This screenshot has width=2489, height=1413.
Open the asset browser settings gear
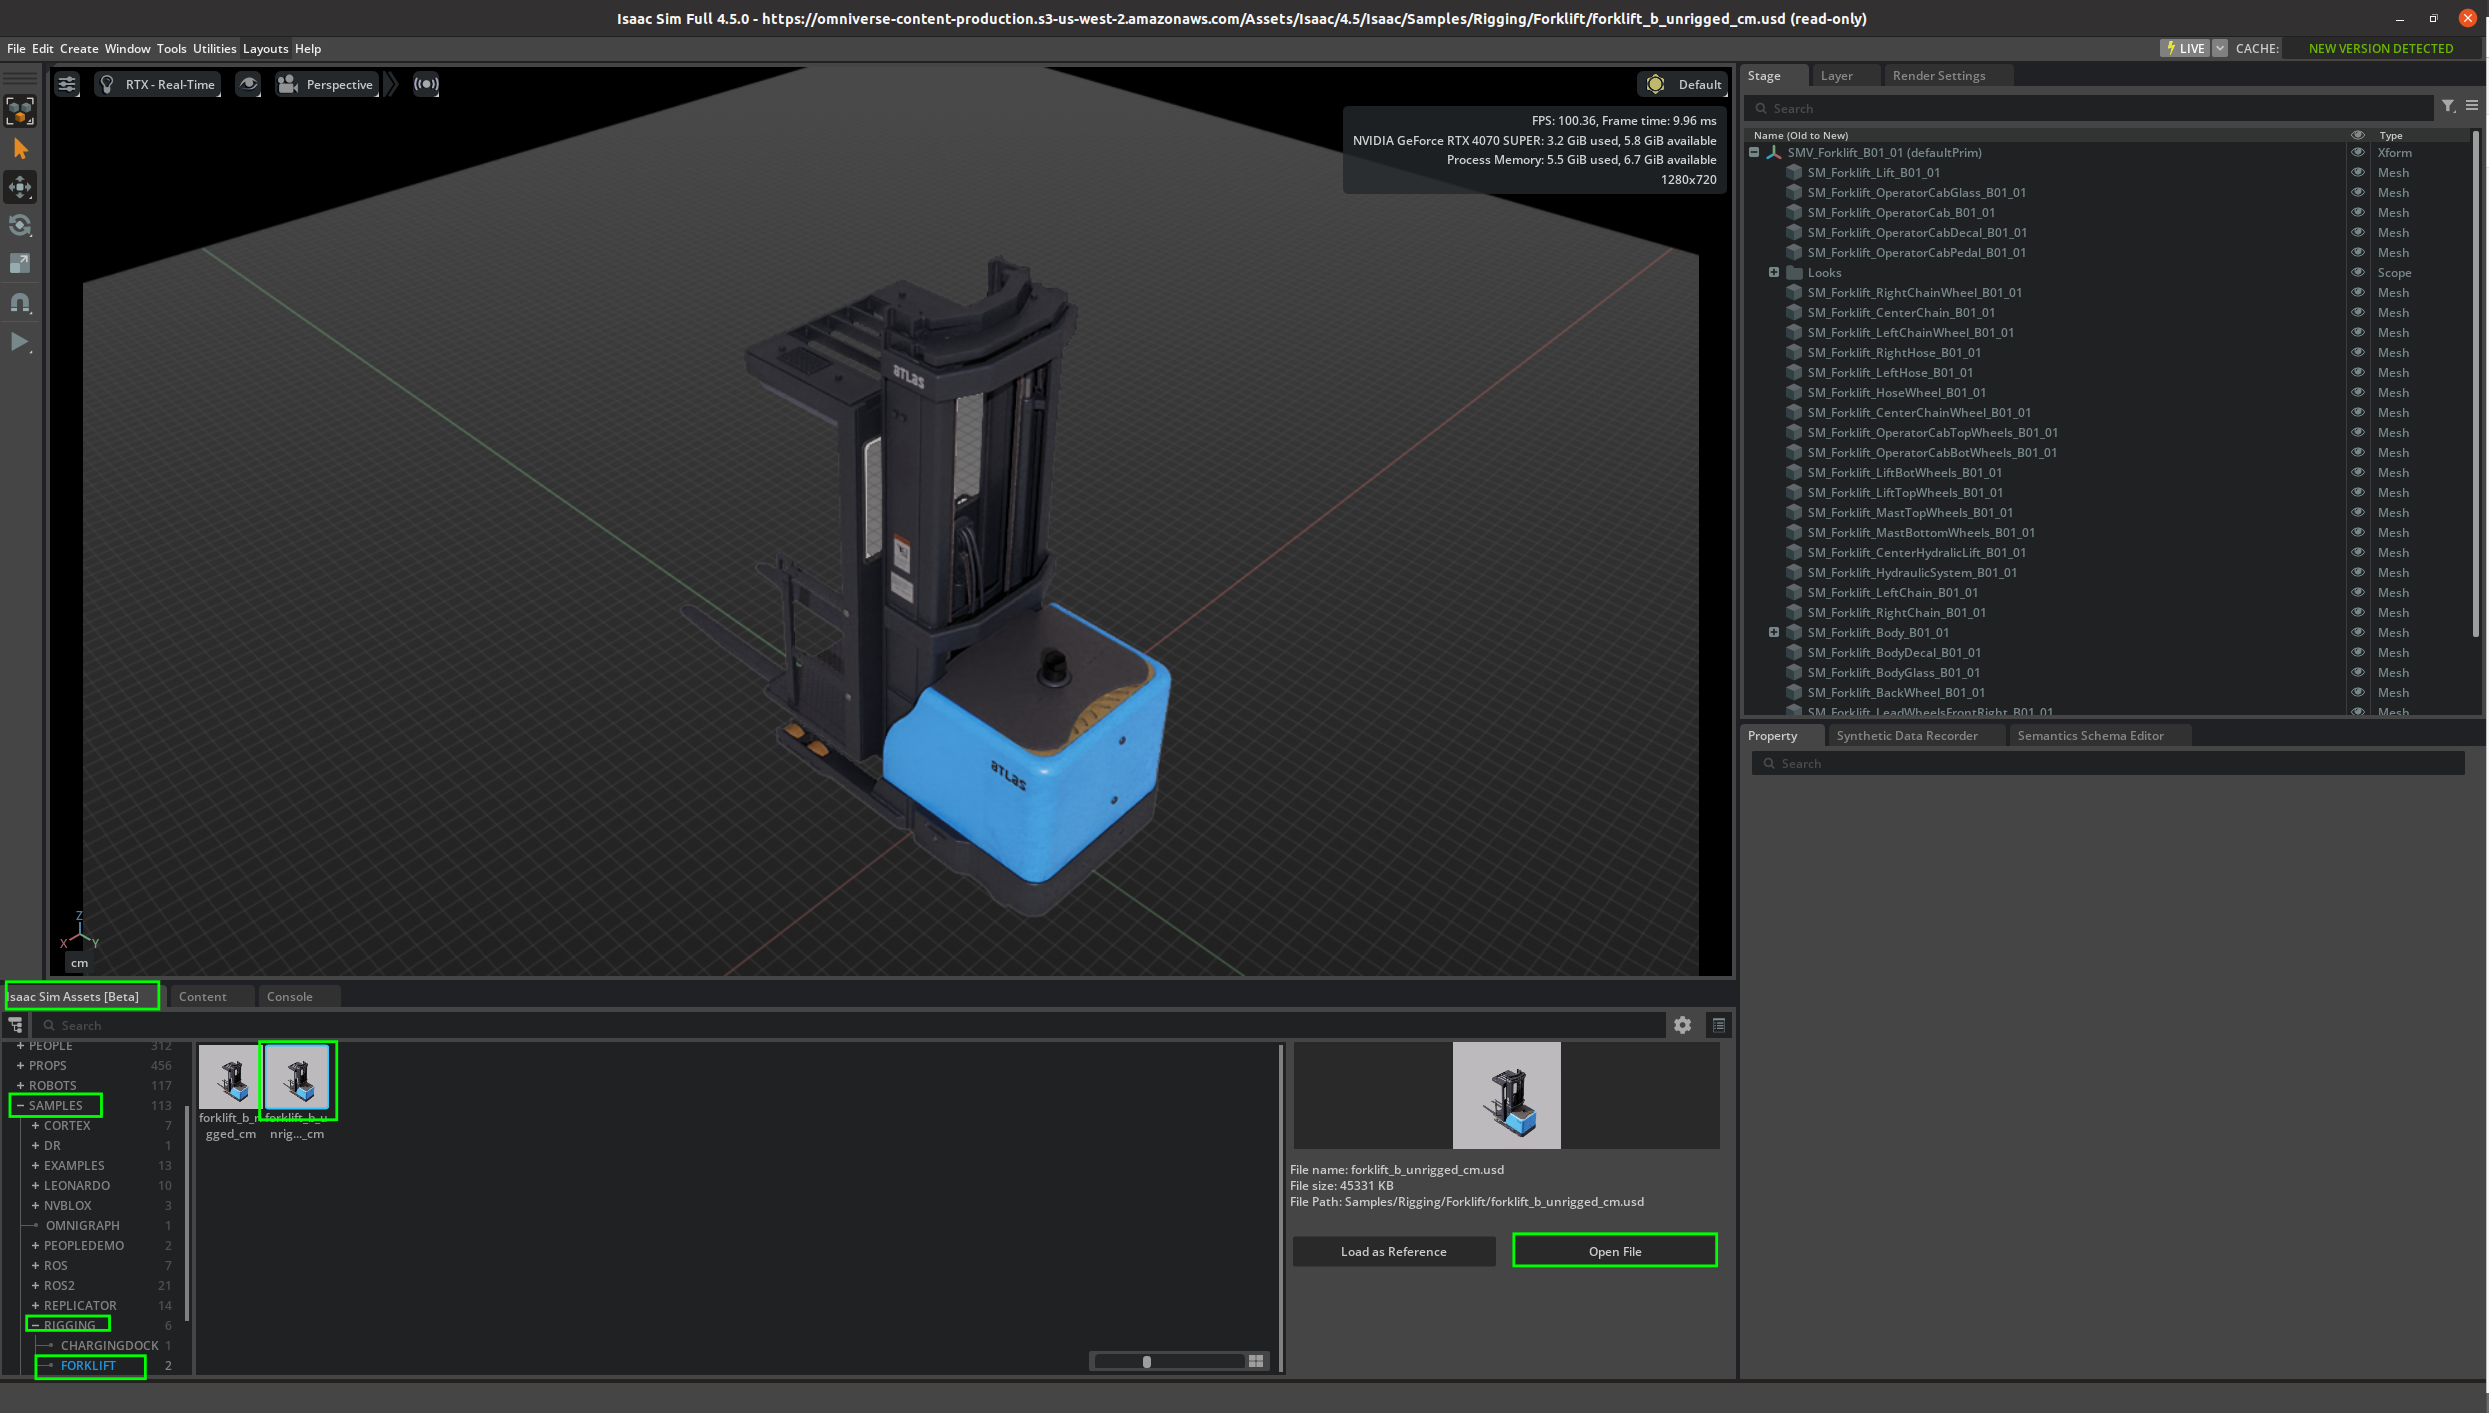point(1683,1025)
